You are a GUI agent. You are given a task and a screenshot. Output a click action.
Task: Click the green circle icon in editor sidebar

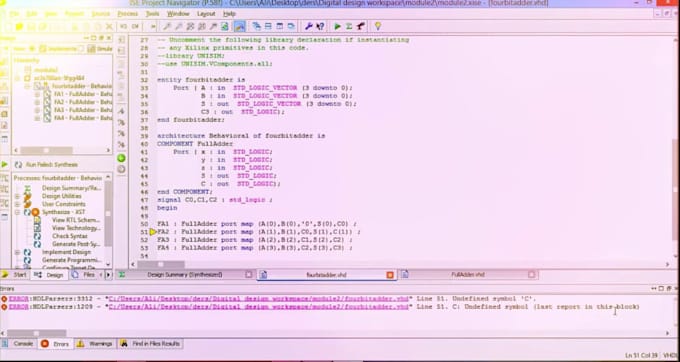tap(121, 158)
